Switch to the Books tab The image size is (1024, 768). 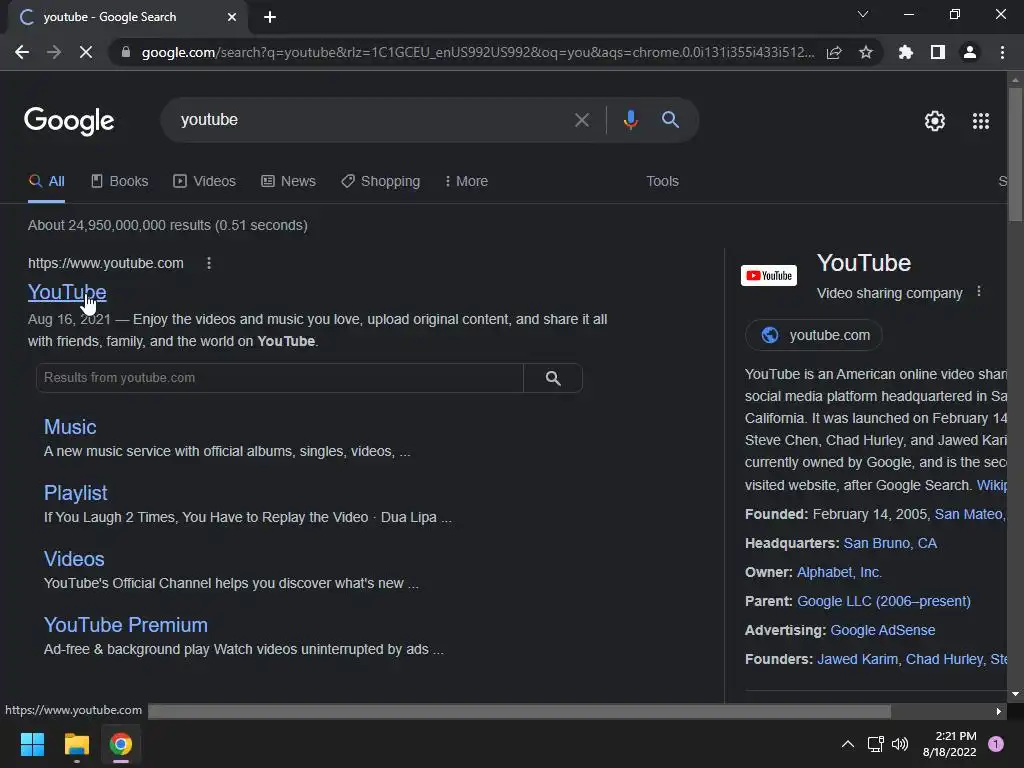pyautogui.click(x=120, y=182)
